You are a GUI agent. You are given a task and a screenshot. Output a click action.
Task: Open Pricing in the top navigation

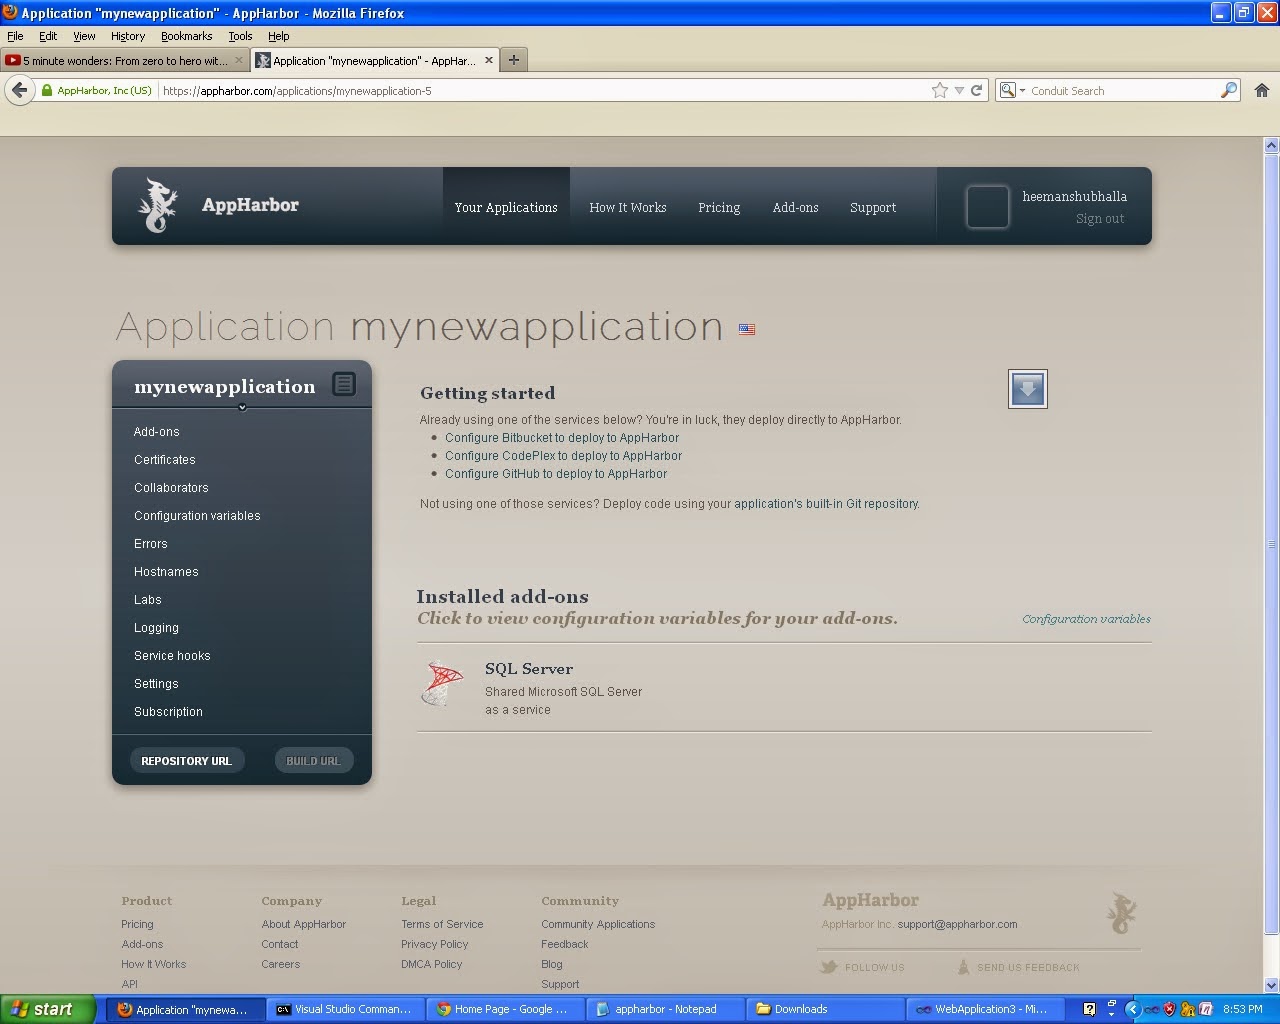coord(719,207)
